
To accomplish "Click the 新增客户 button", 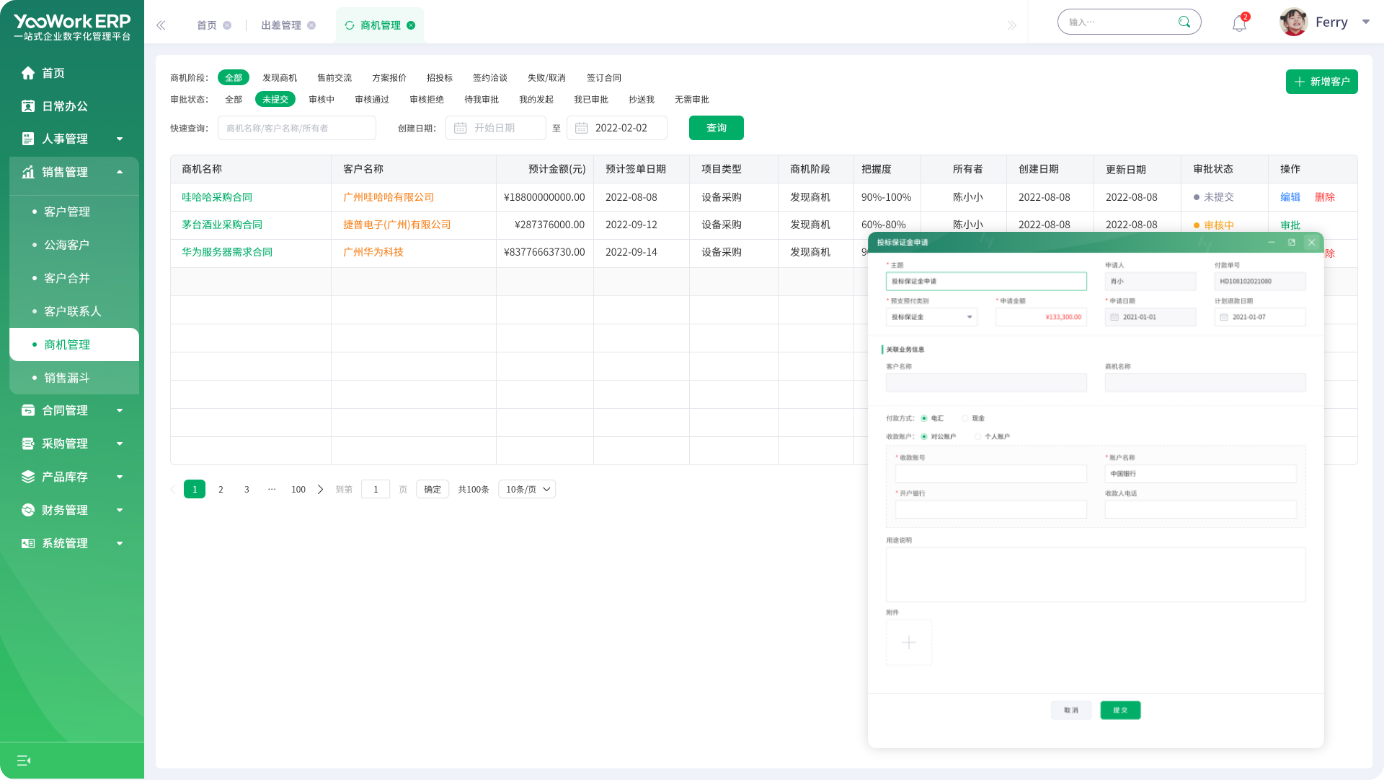I will (x=1321, y=82).
